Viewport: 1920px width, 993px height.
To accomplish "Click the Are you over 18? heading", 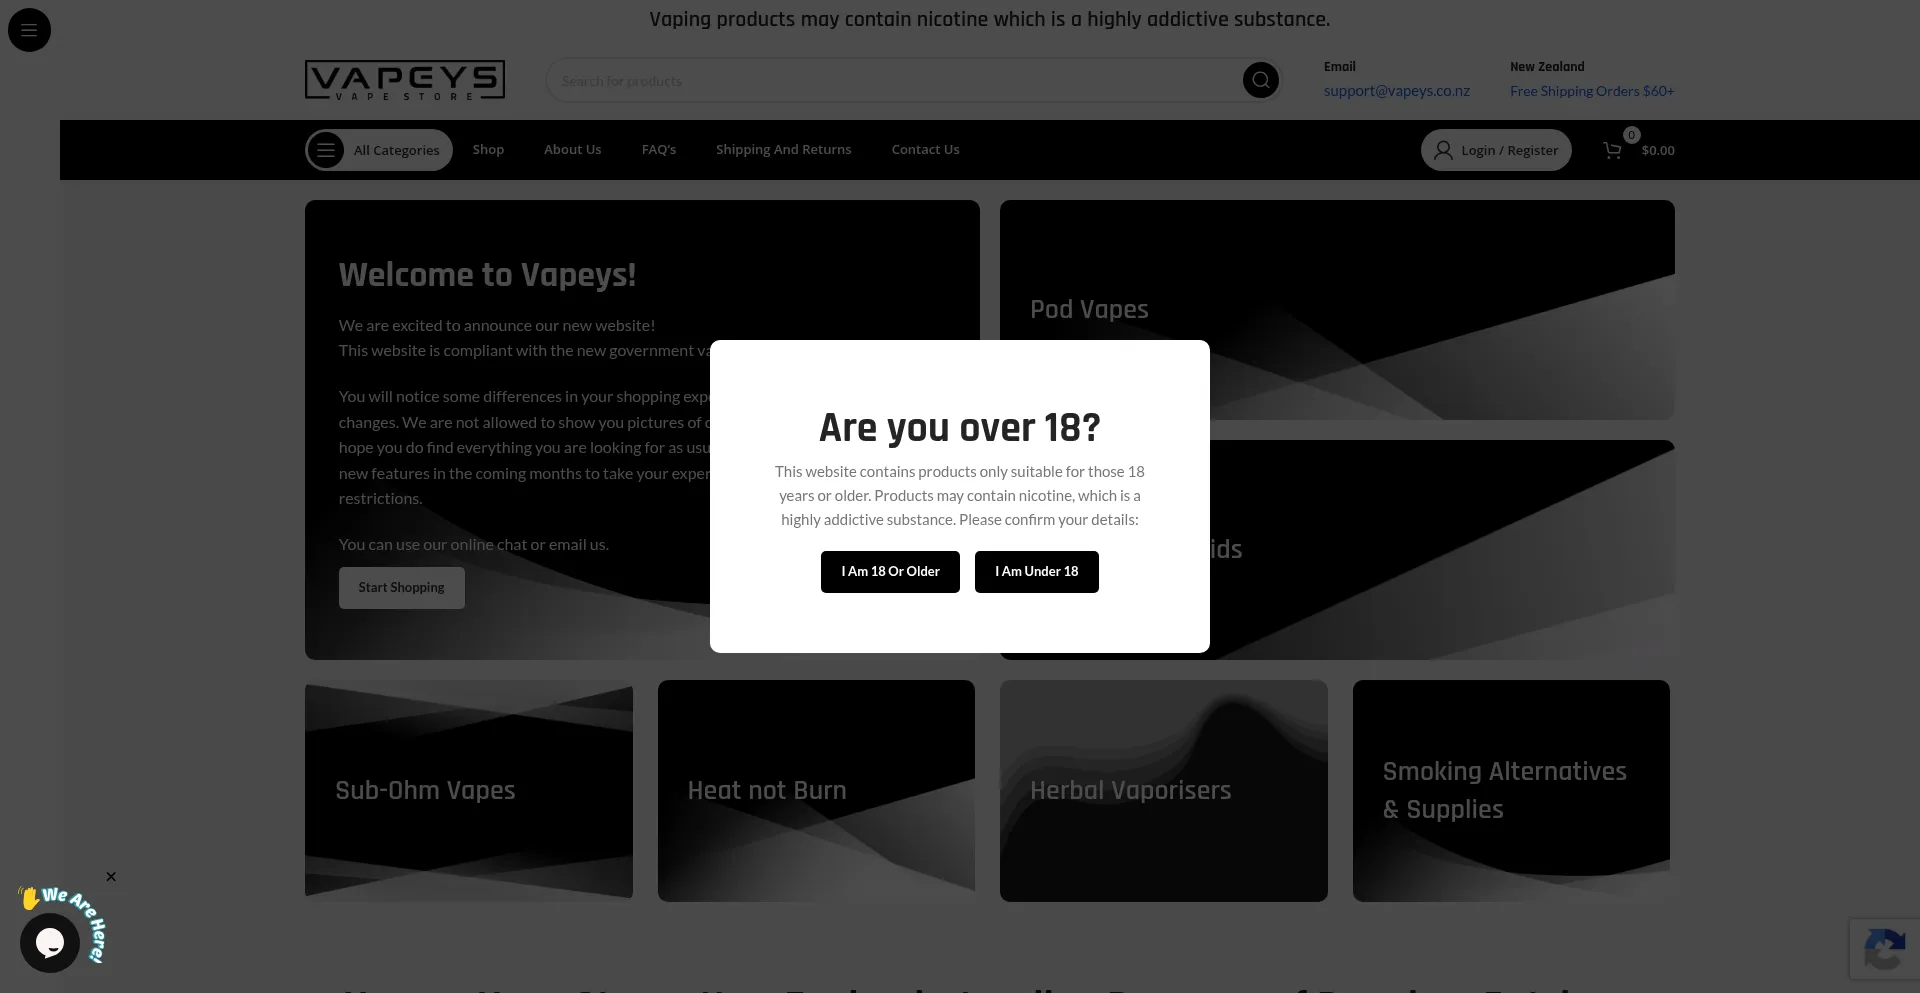I will pyautogui.click(x=960, y=428).
